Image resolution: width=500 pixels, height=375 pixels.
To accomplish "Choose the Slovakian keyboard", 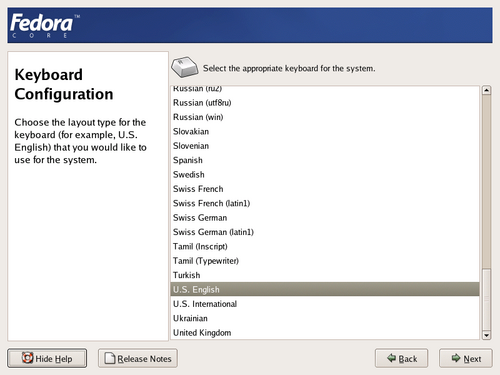I will point(325,131).
